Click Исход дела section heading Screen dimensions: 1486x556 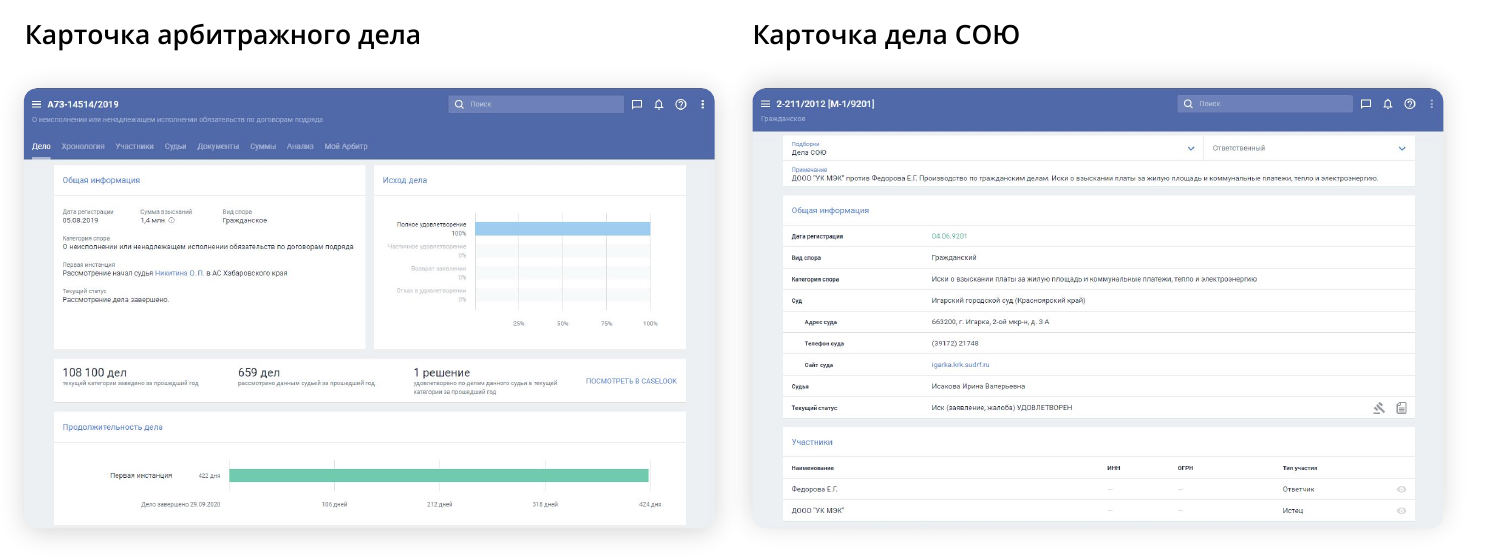click(405, 180)
